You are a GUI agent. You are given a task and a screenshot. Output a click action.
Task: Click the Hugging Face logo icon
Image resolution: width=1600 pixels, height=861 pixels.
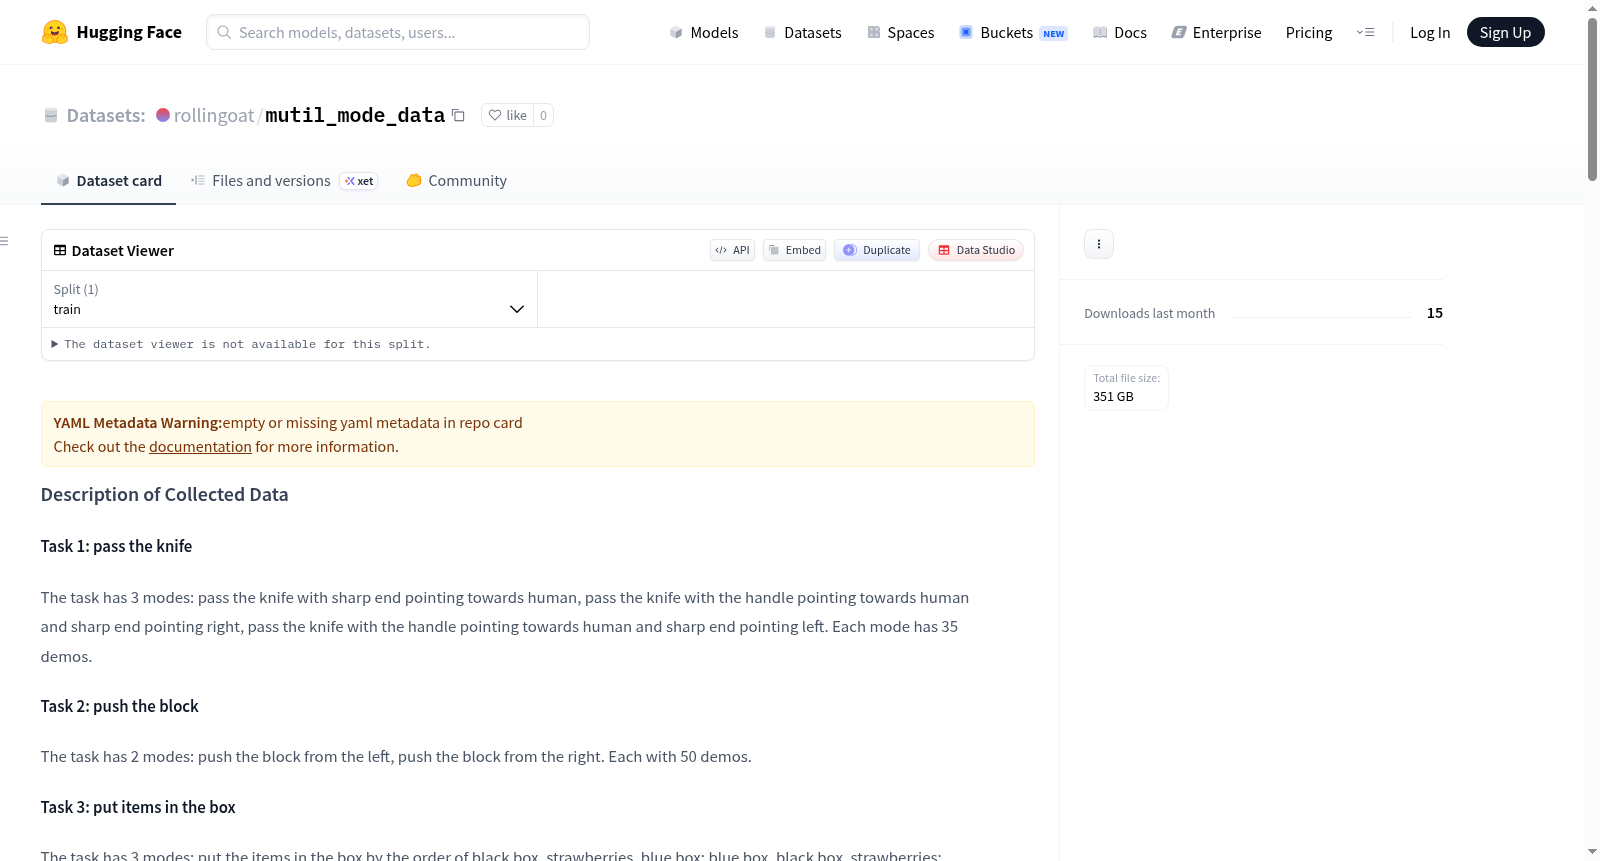coord(55,32)
